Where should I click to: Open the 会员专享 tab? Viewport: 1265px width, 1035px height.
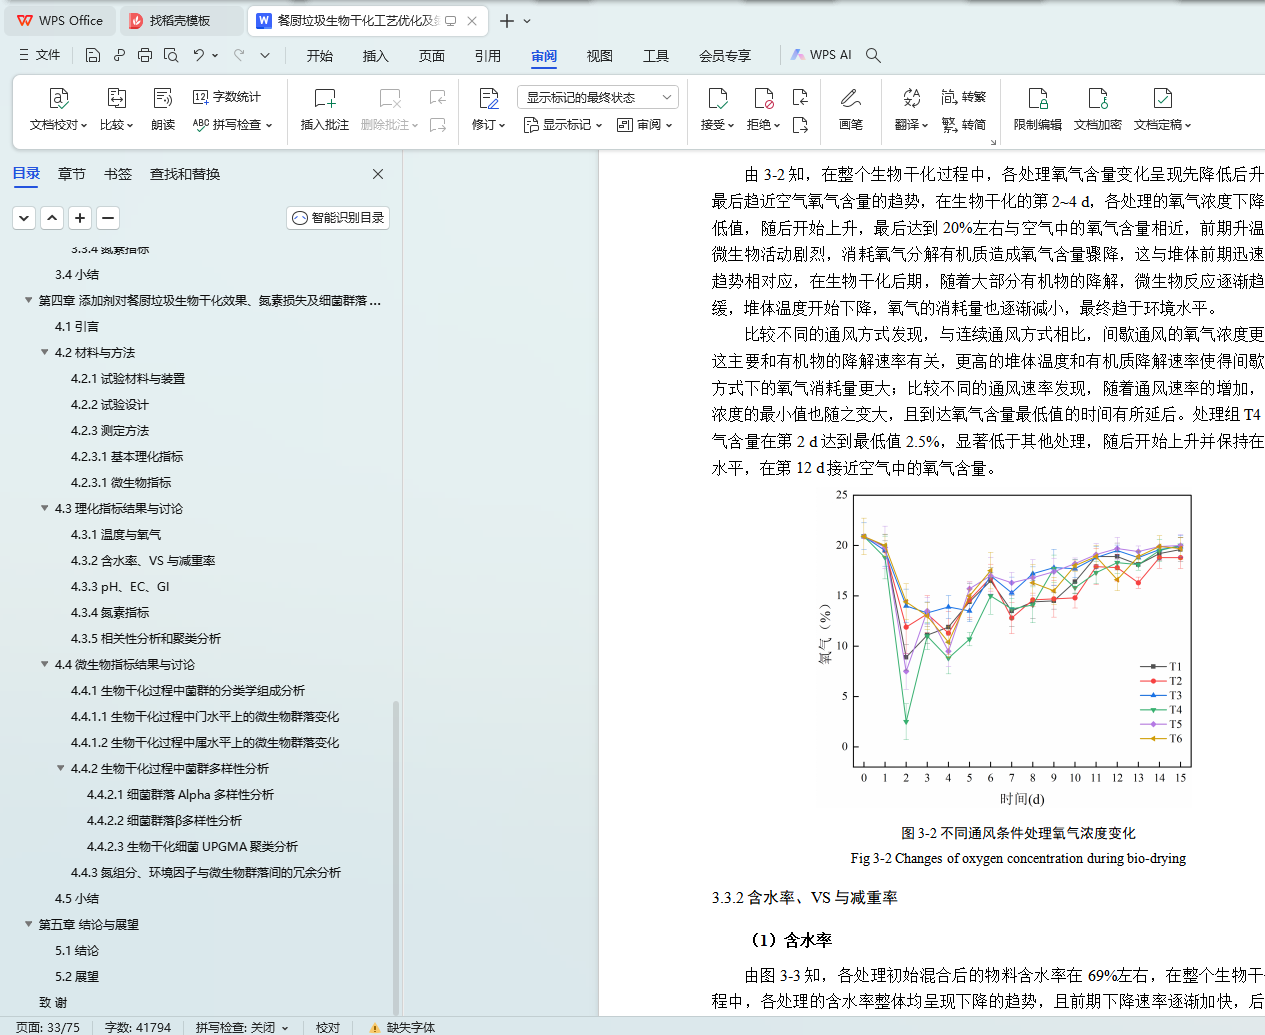725,56
